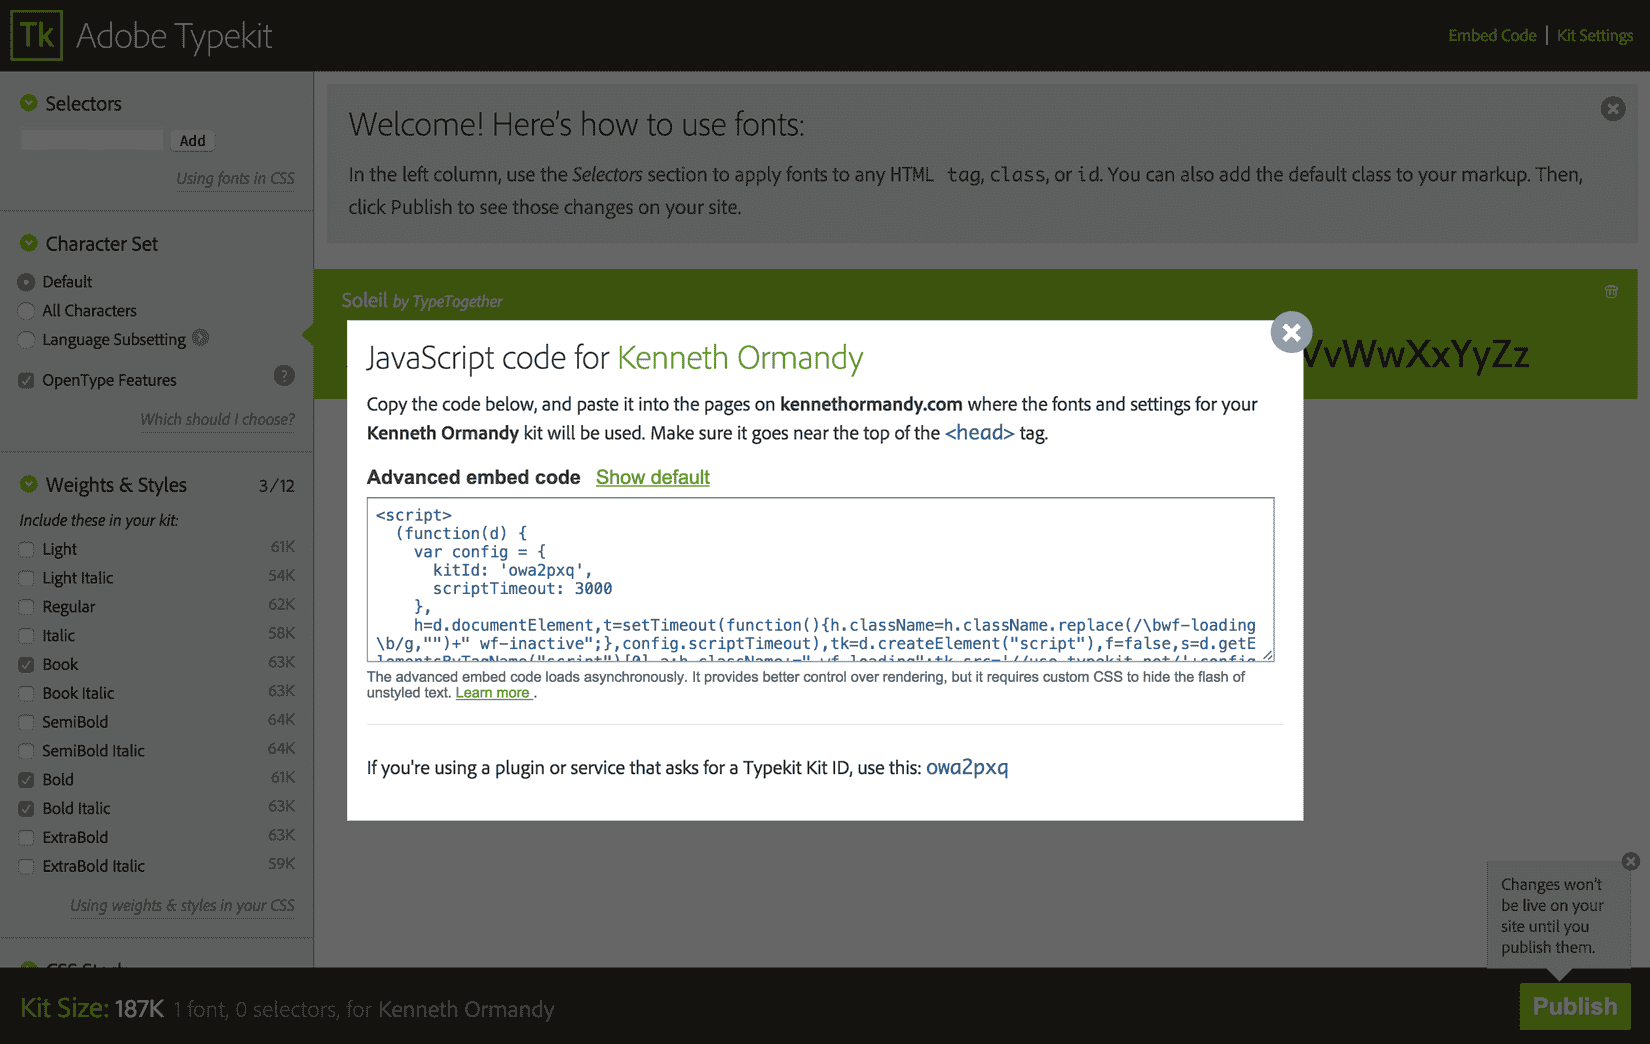Dismiss the welcome banner with X icon
The width and height of the screenshot is (1650, 1044).
(1612, 109)
